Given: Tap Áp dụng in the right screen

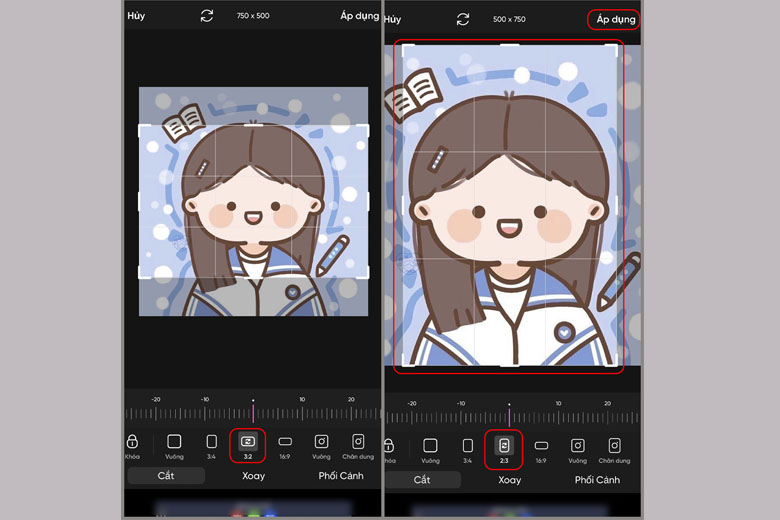Looking at the screenshot, I should pyautogui.click(x=614, y=19).
